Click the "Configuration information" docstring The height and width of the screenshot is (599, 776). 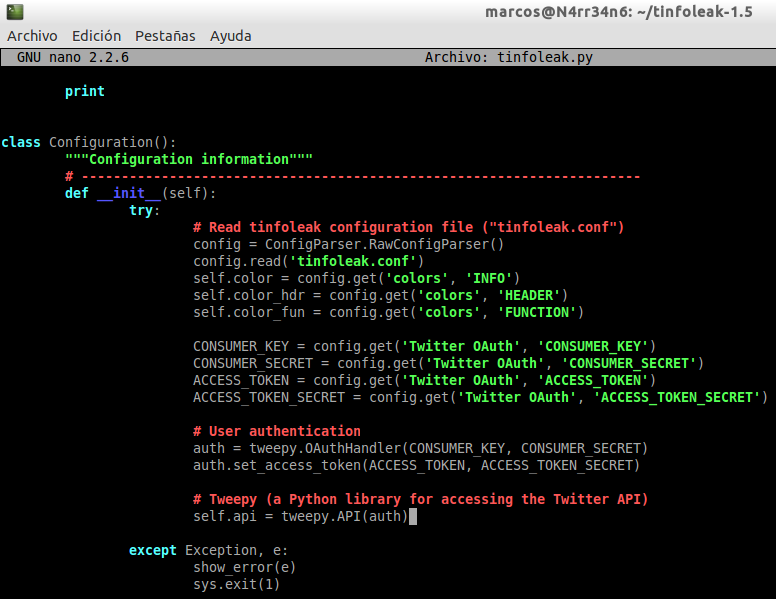click(189, 159)
